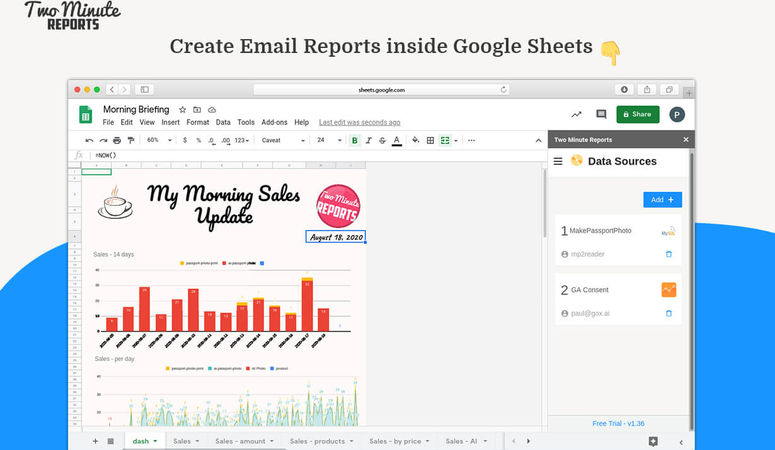
Task: Toggle bold formatting
Action: 354,140
